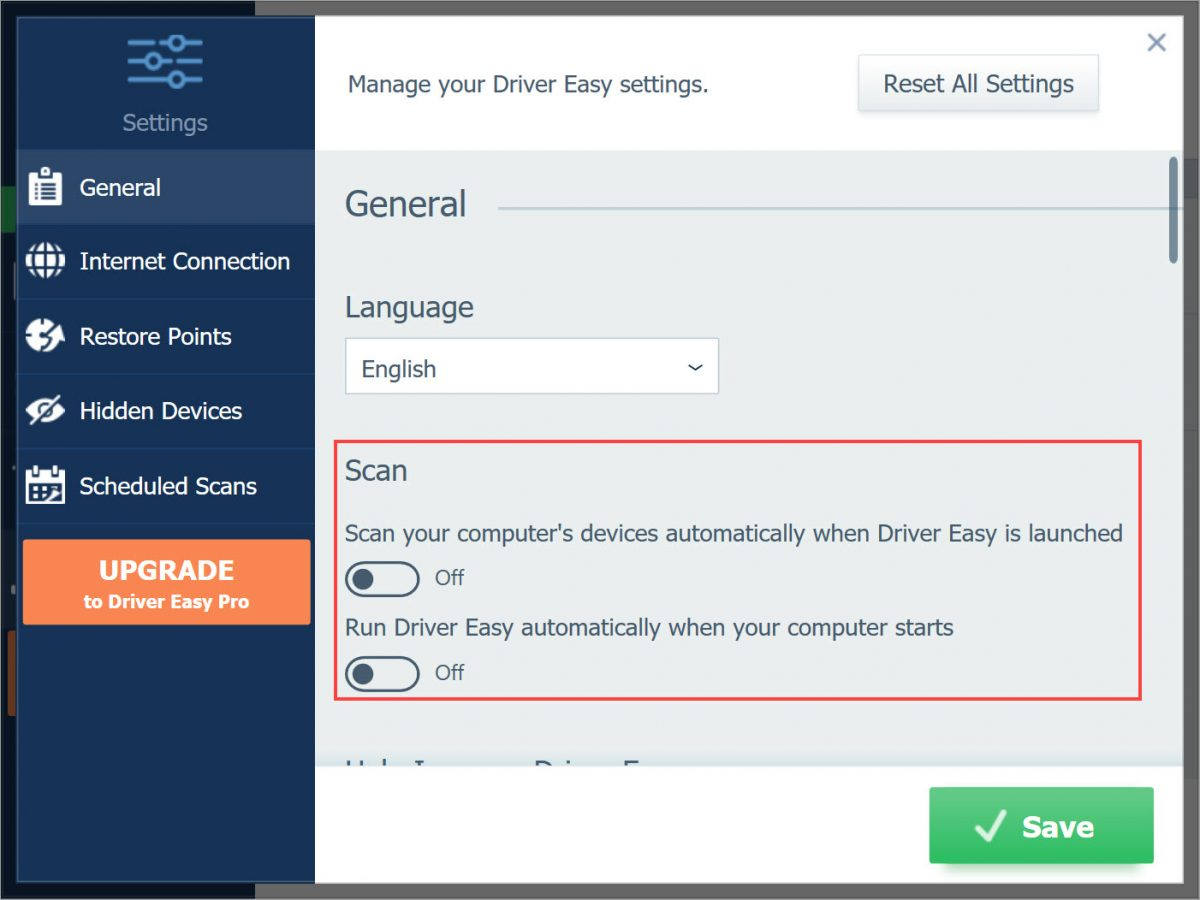This screenshot has height=900, width=1200.
Task: Click the Settings sliders icon
Action: click(165, 62)
